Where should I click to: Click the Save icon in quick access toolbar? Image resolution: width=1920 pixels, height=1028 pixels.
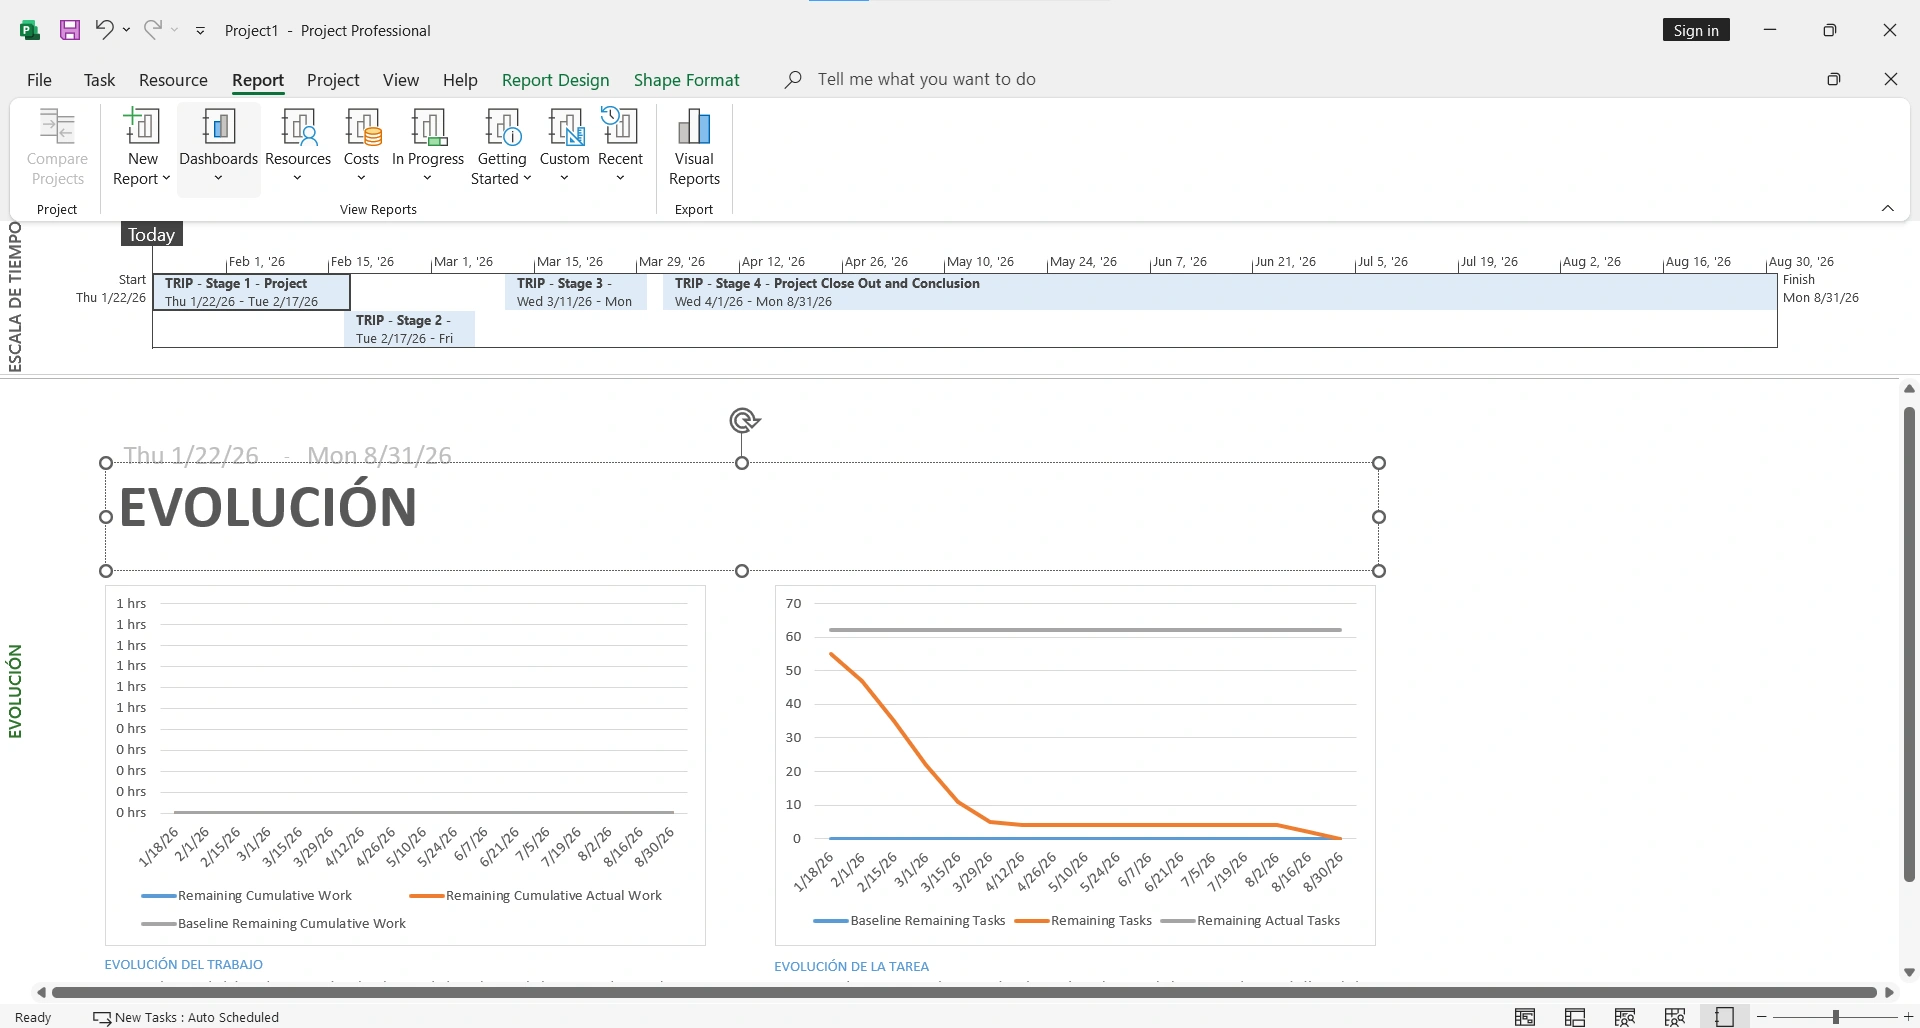click(69, 30)
